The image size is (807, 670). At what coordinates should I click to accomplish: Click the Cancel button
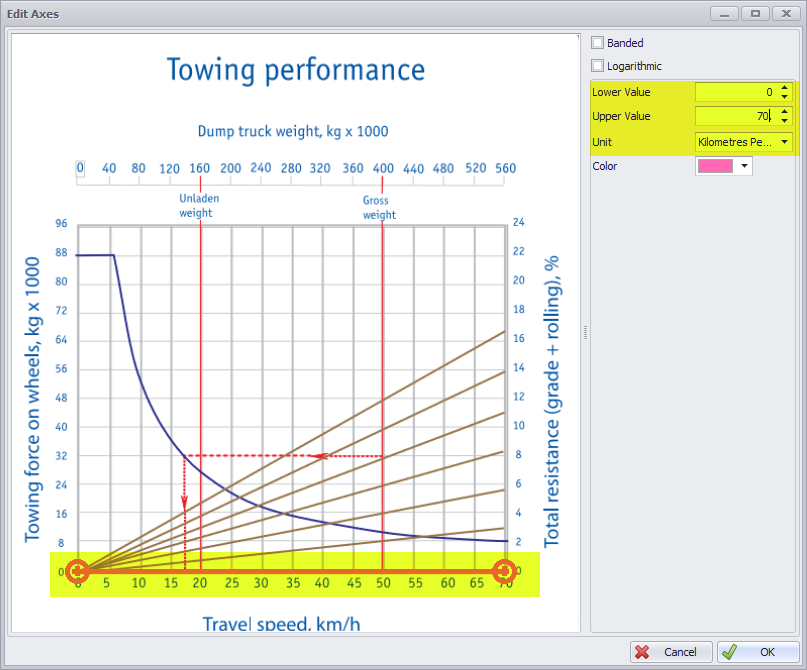pyautogui.click(x=671, y=652)
